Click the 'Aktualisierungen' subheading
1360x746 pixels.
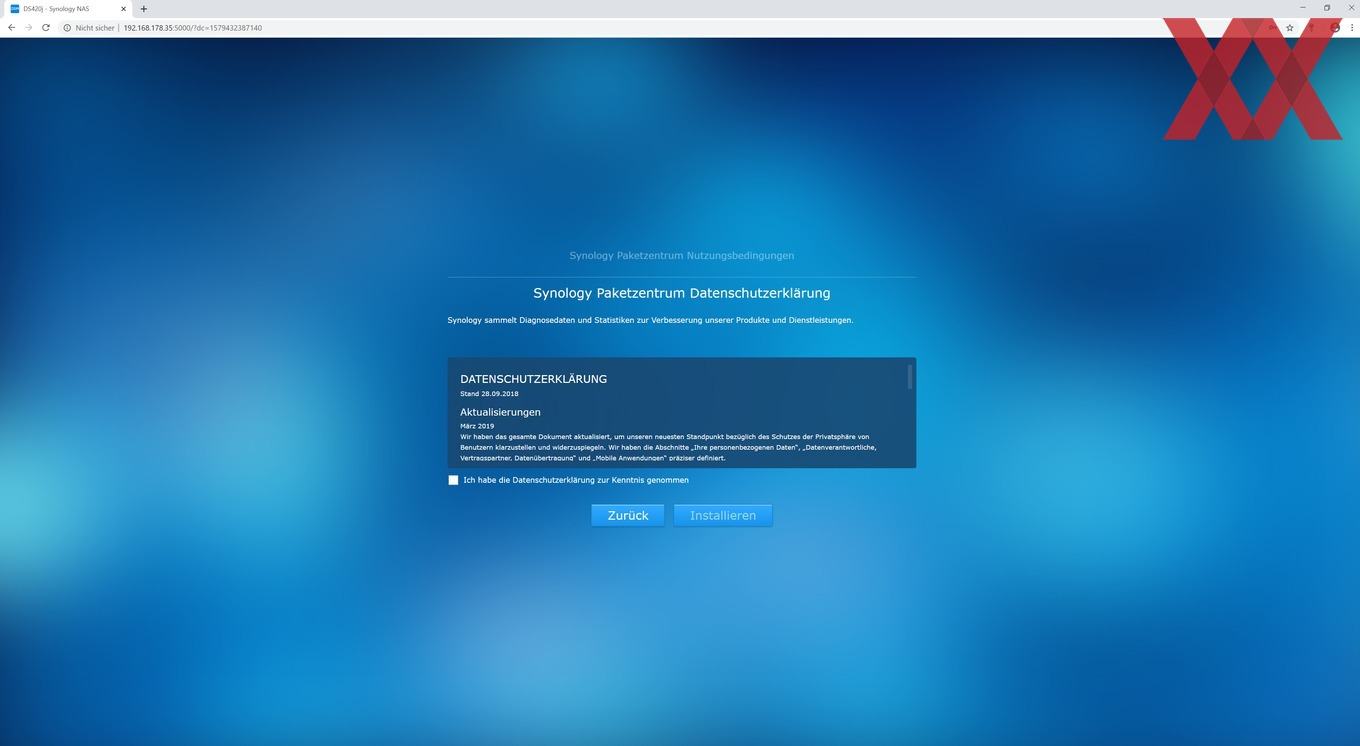[500, 412]
